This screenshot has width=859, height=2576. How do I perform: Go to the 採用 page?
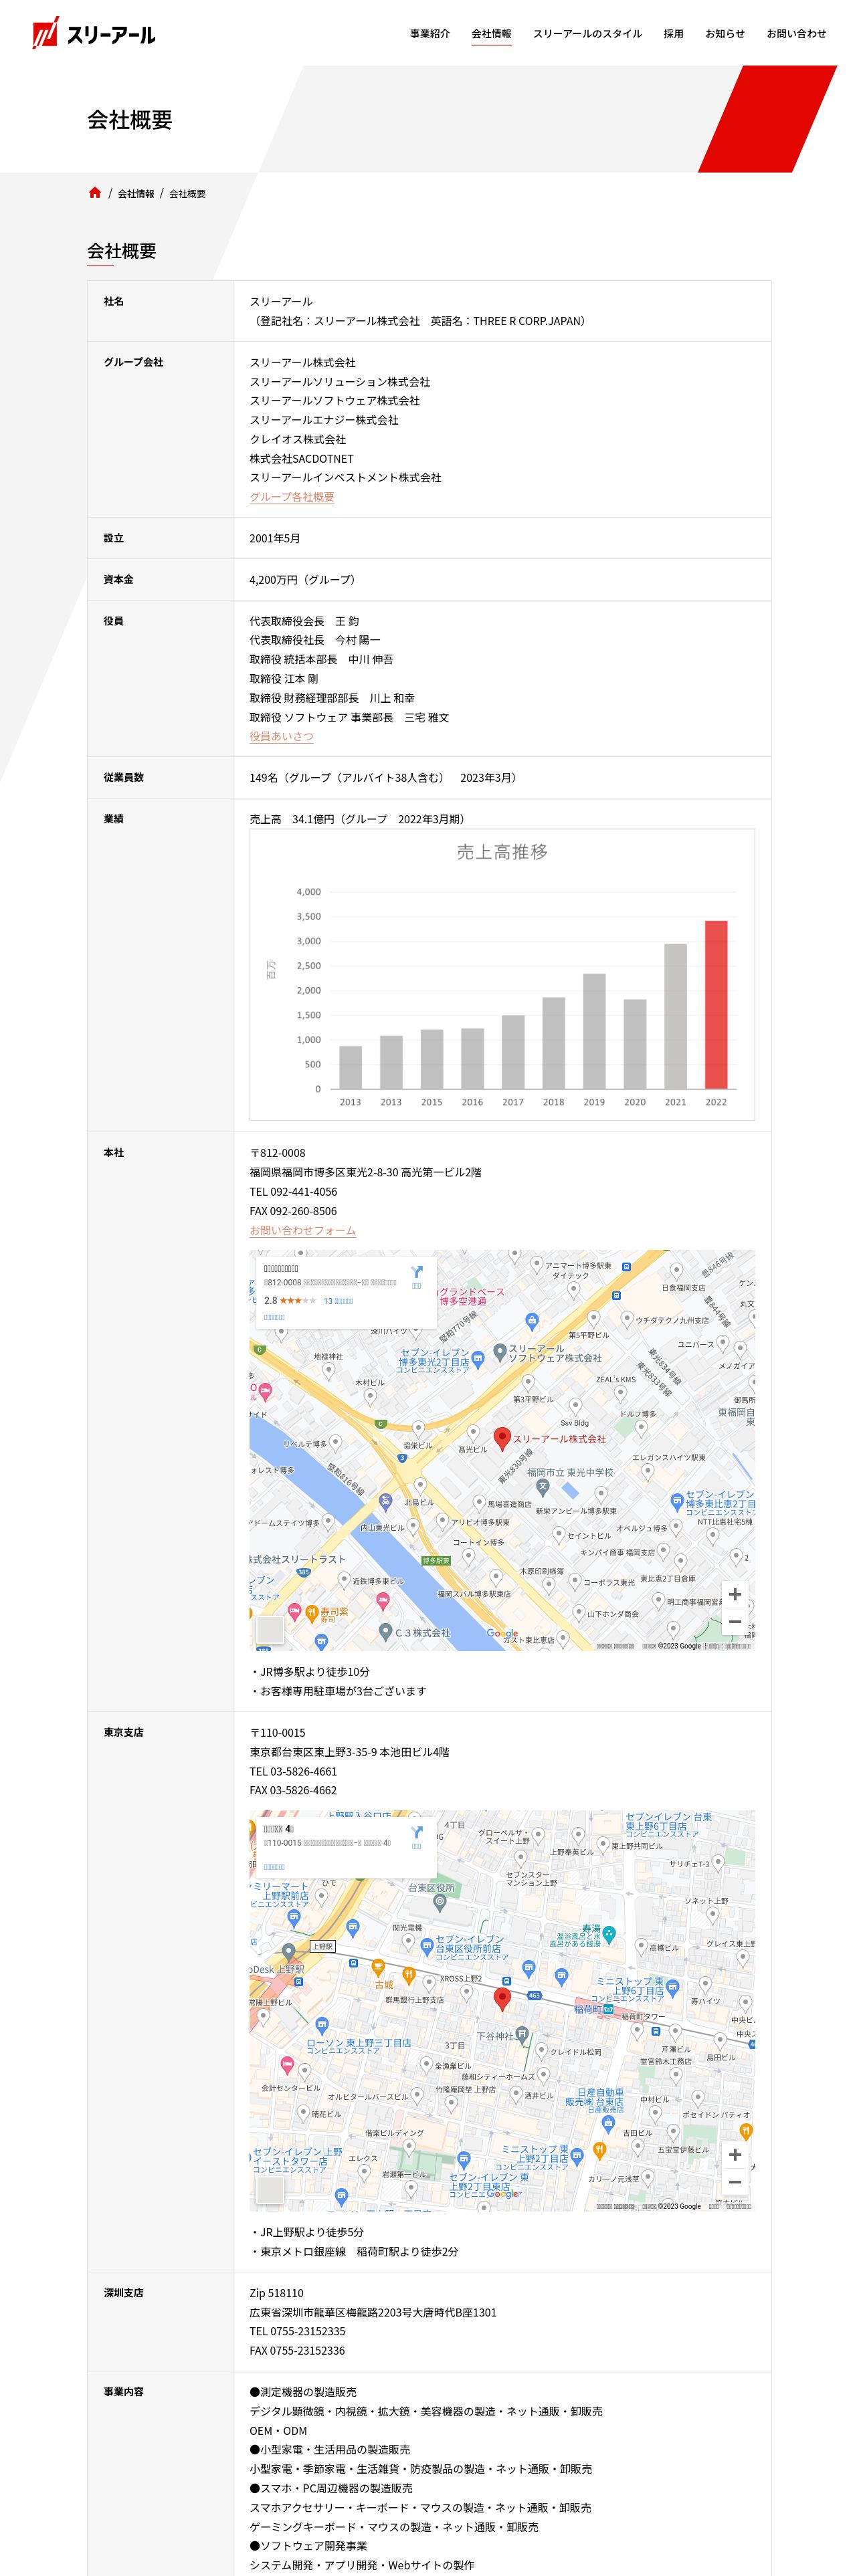click(674, 34)
